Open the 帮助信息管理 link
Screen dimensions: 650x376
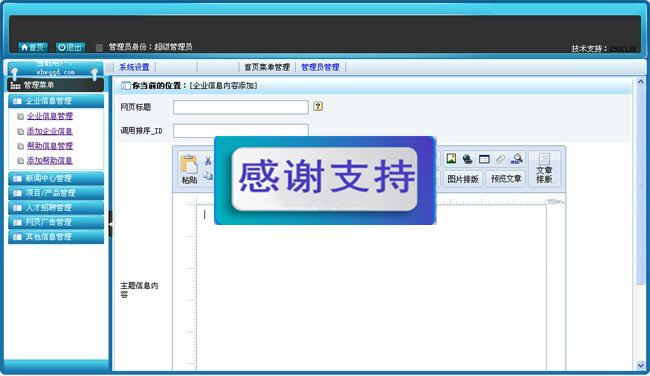coord(50,146)
